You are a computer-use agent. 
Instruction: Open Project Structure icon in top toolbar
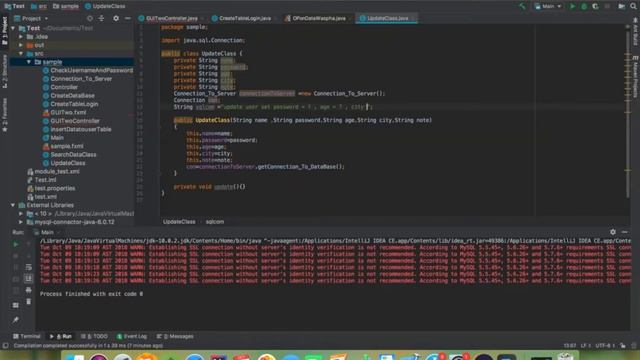[621, 6]
